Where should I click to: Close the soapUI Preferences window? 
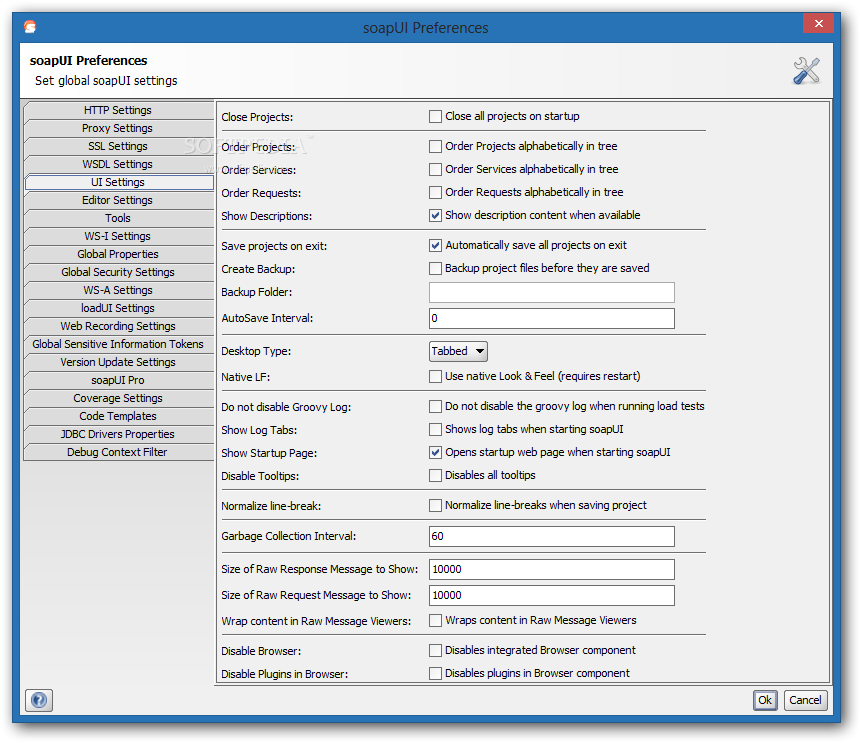(x=818, y=24)
